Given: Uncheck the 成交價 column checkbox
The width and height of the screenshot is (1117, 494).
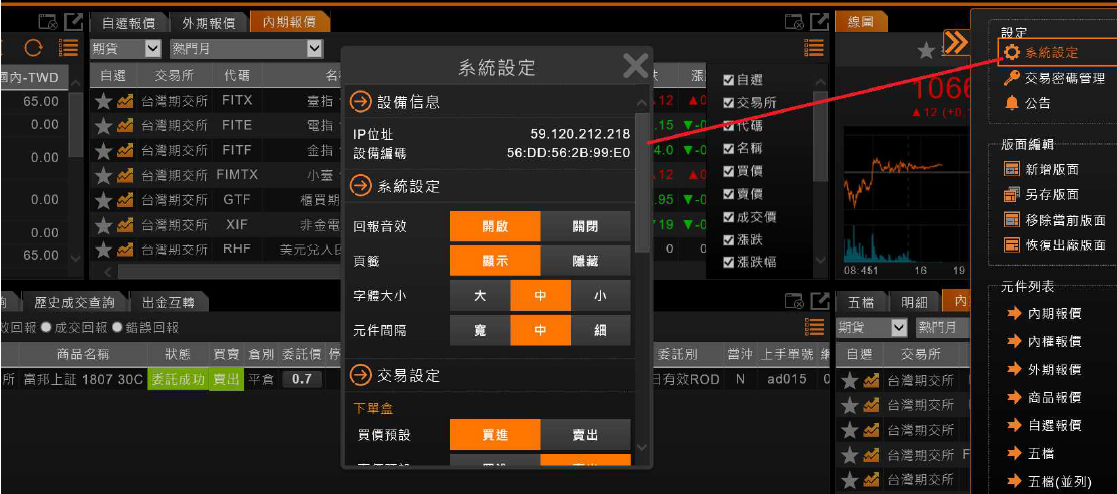Looking at the screenshot, I should [729, 217].
